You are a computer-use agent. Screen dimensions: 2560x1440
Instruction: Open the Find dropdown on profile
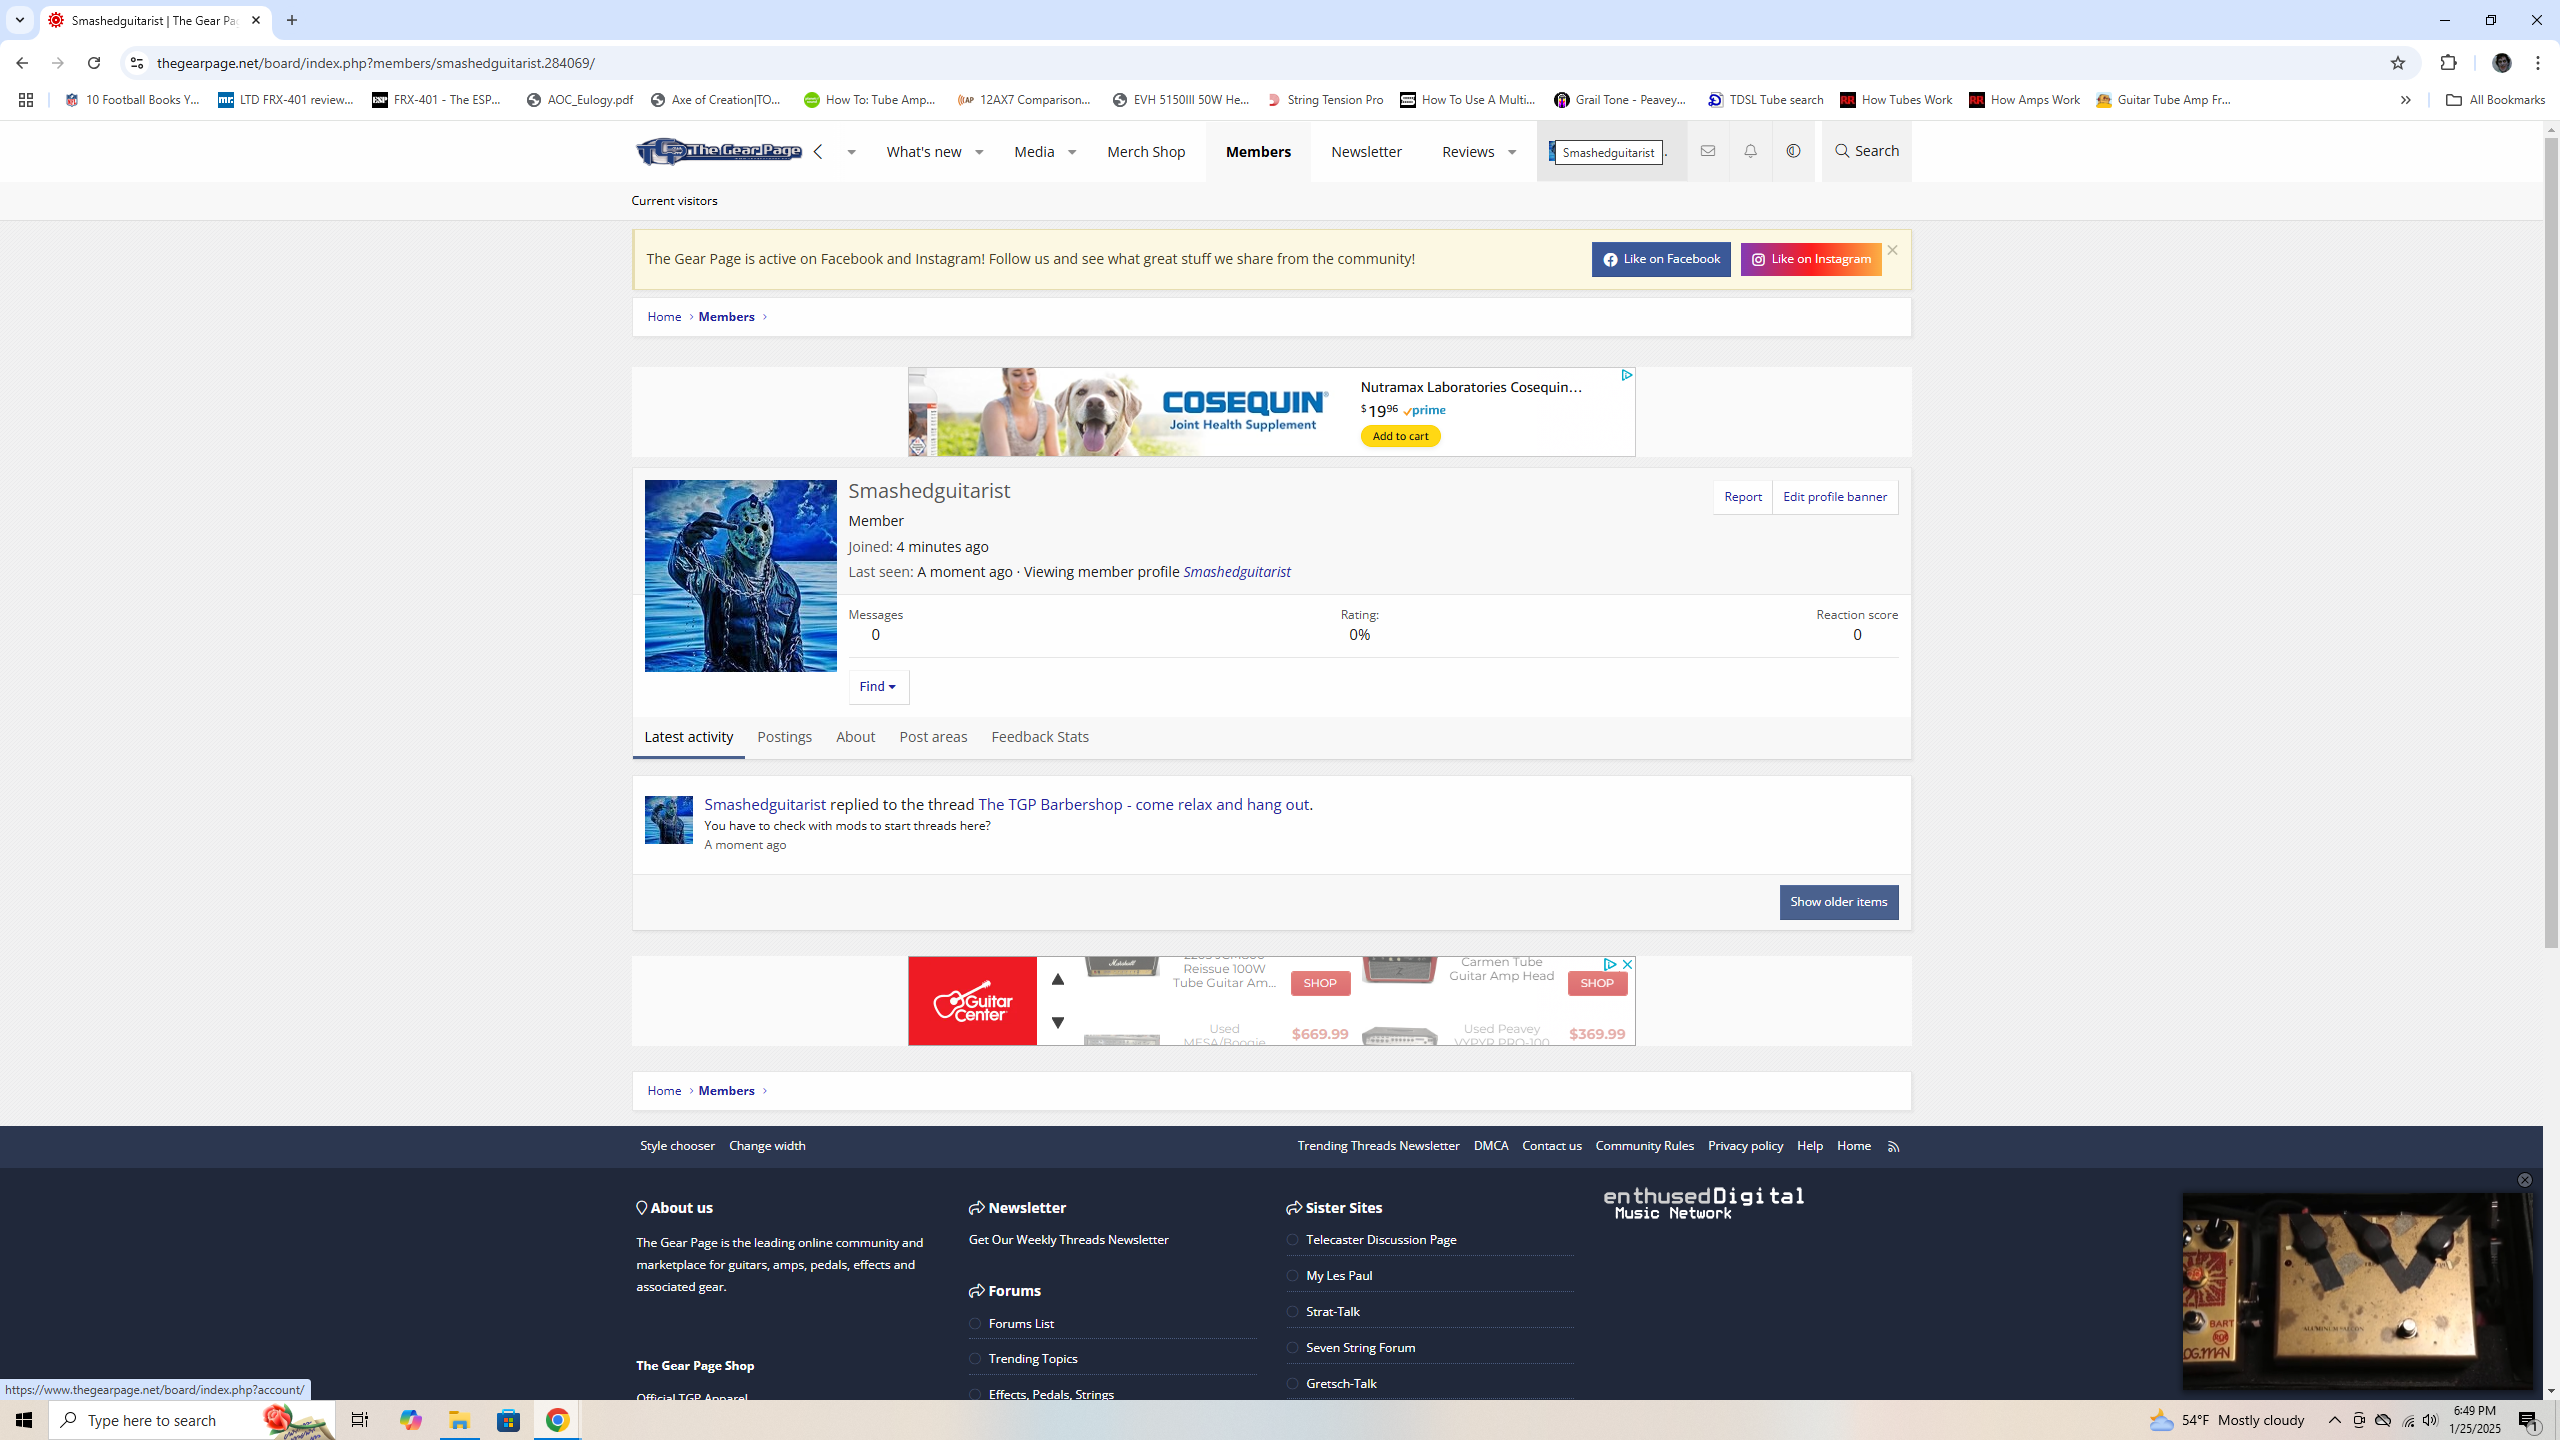[x=878, y=687]
